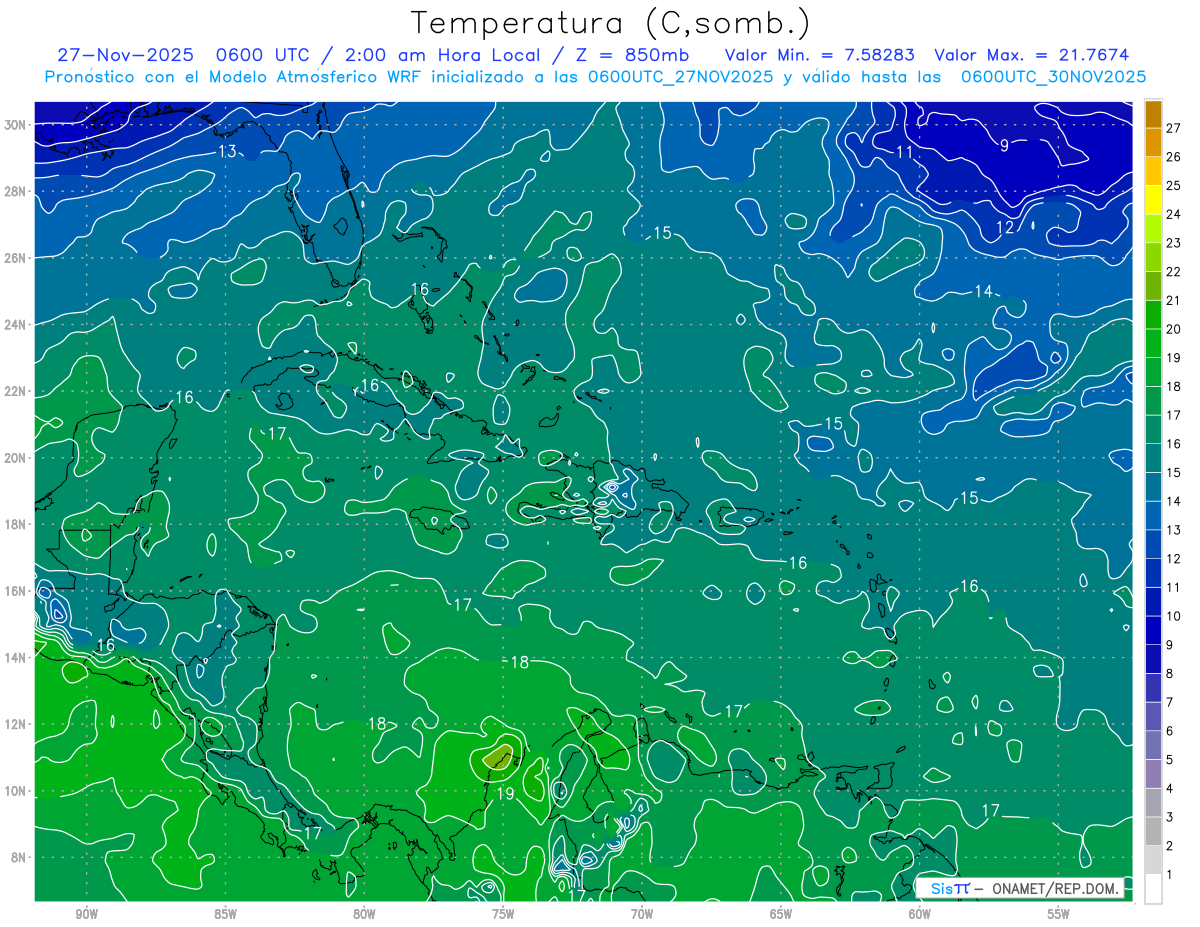1200x927 pixels.
Task: Click the 65W longitude label
Action: point(781,914)
